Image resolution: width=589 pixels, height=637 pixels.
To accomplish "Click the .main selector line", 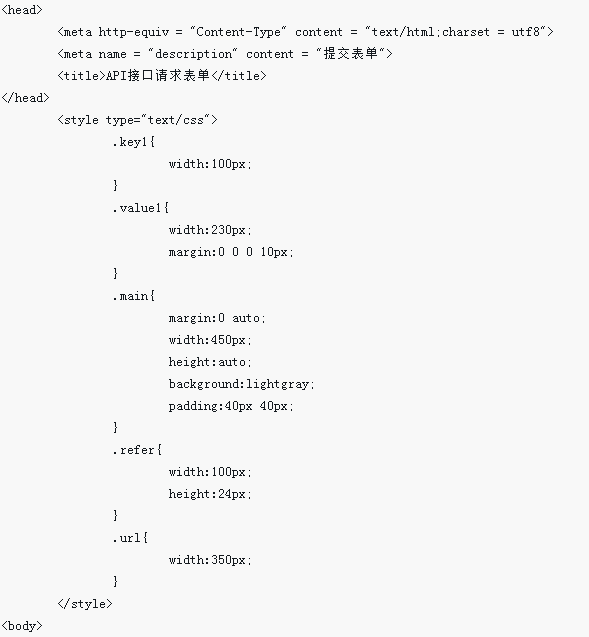I will coord(134,296).
